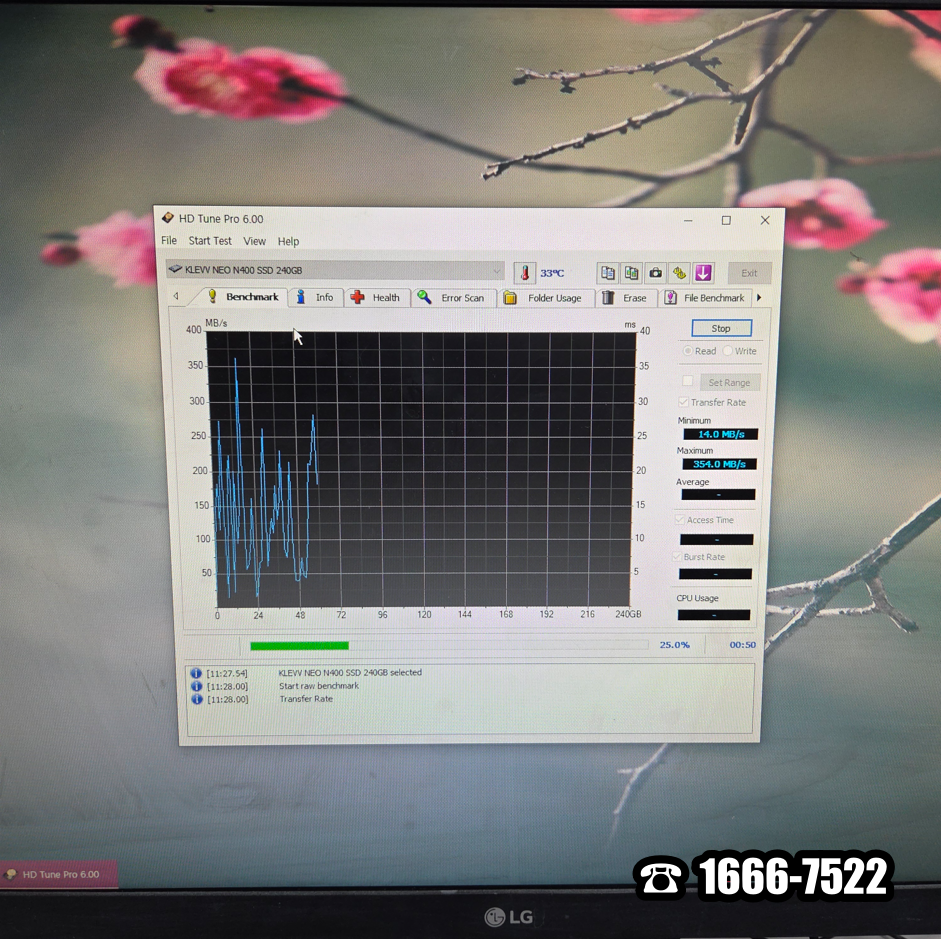Click log line Start raw benchmark
Screen dimensions: 941x939
(319, 686)
